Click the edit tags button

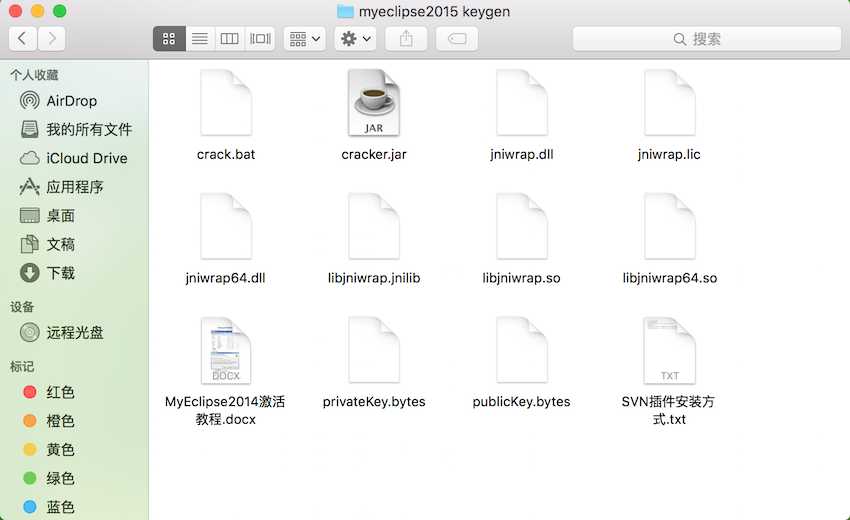pyautogui.click(x=457, y=38)
